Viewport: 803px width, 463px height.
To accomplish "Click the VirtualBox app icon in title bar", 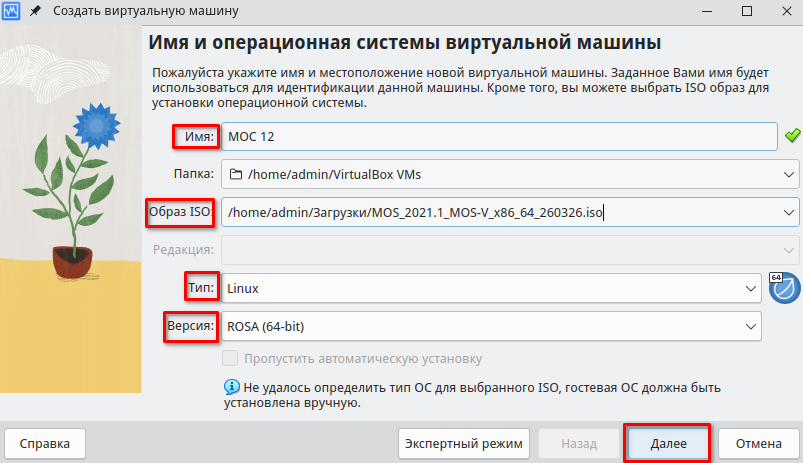I will [x=15, y=12].
